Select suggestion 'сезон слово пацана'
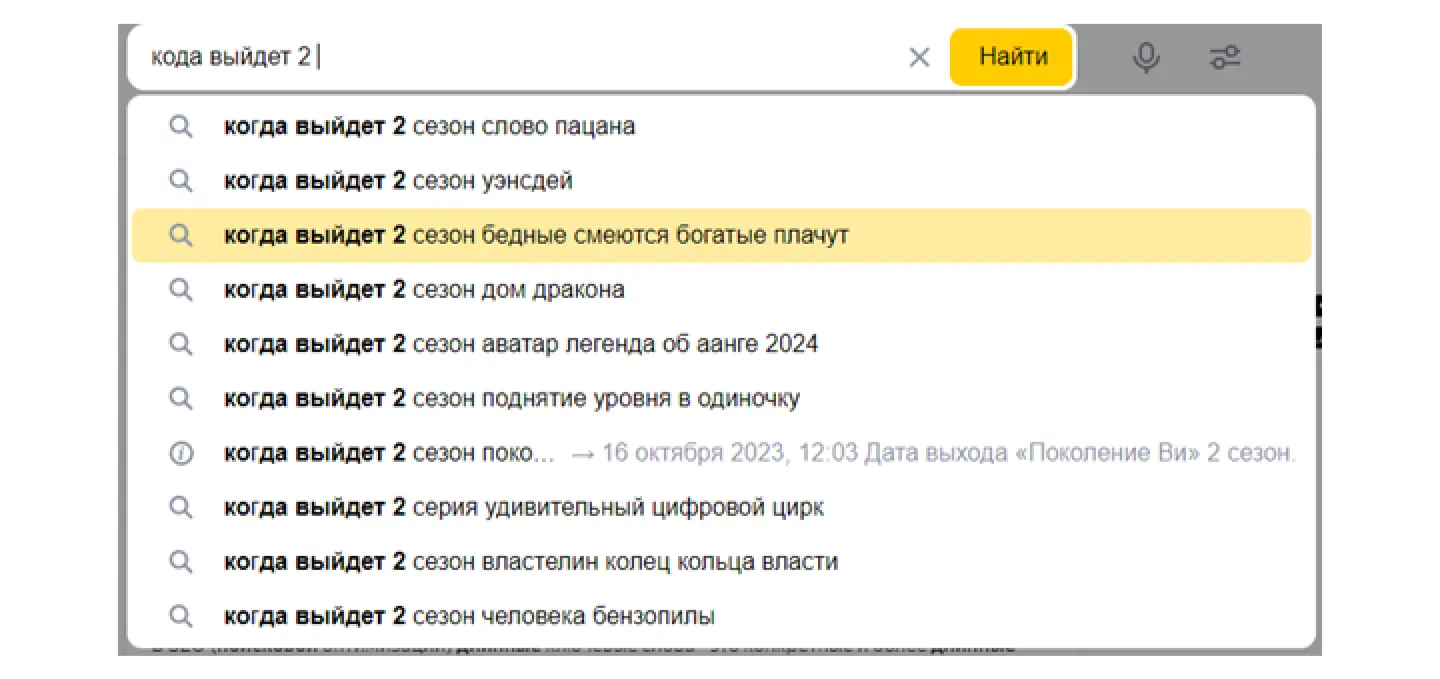 (721, 127)
